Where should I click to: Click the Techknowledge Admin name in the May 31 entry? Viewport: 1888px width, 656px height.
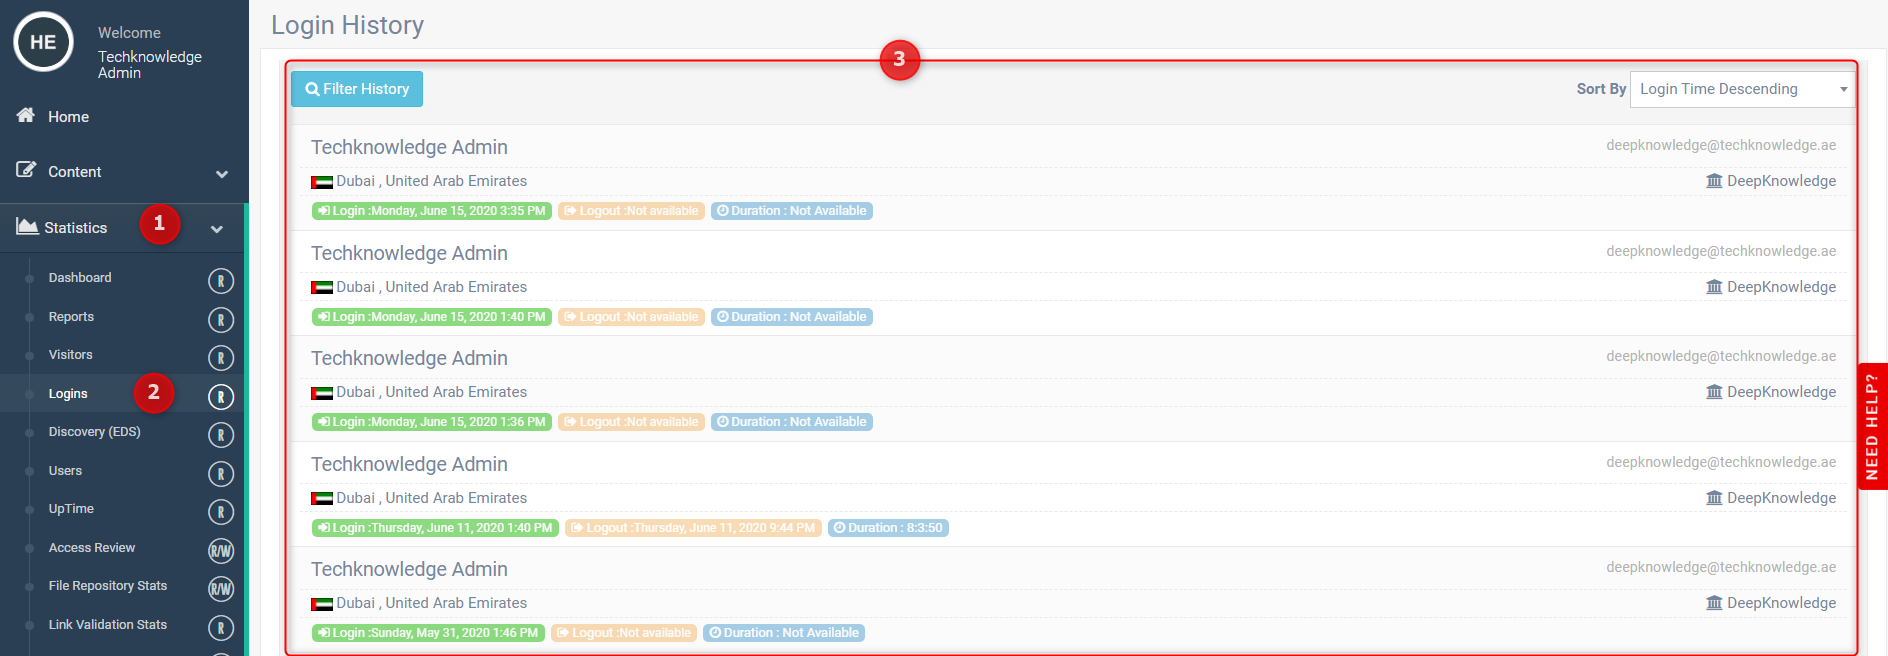[409, 569]
